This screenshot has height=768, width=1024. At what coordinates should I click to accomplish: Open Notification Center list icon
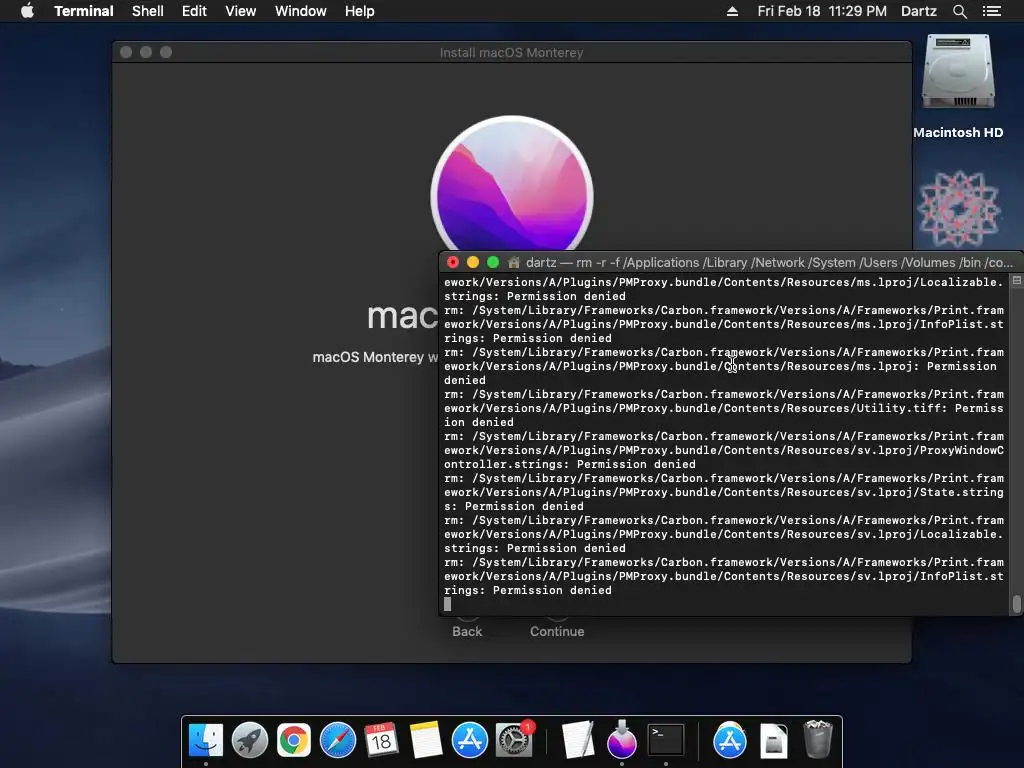pyautogui.click(x=991, y=11)
